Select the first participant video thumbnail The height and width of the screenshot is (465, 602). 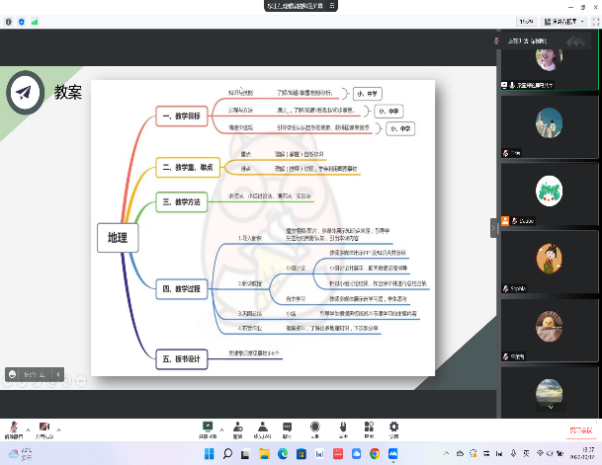pos(548,58)
